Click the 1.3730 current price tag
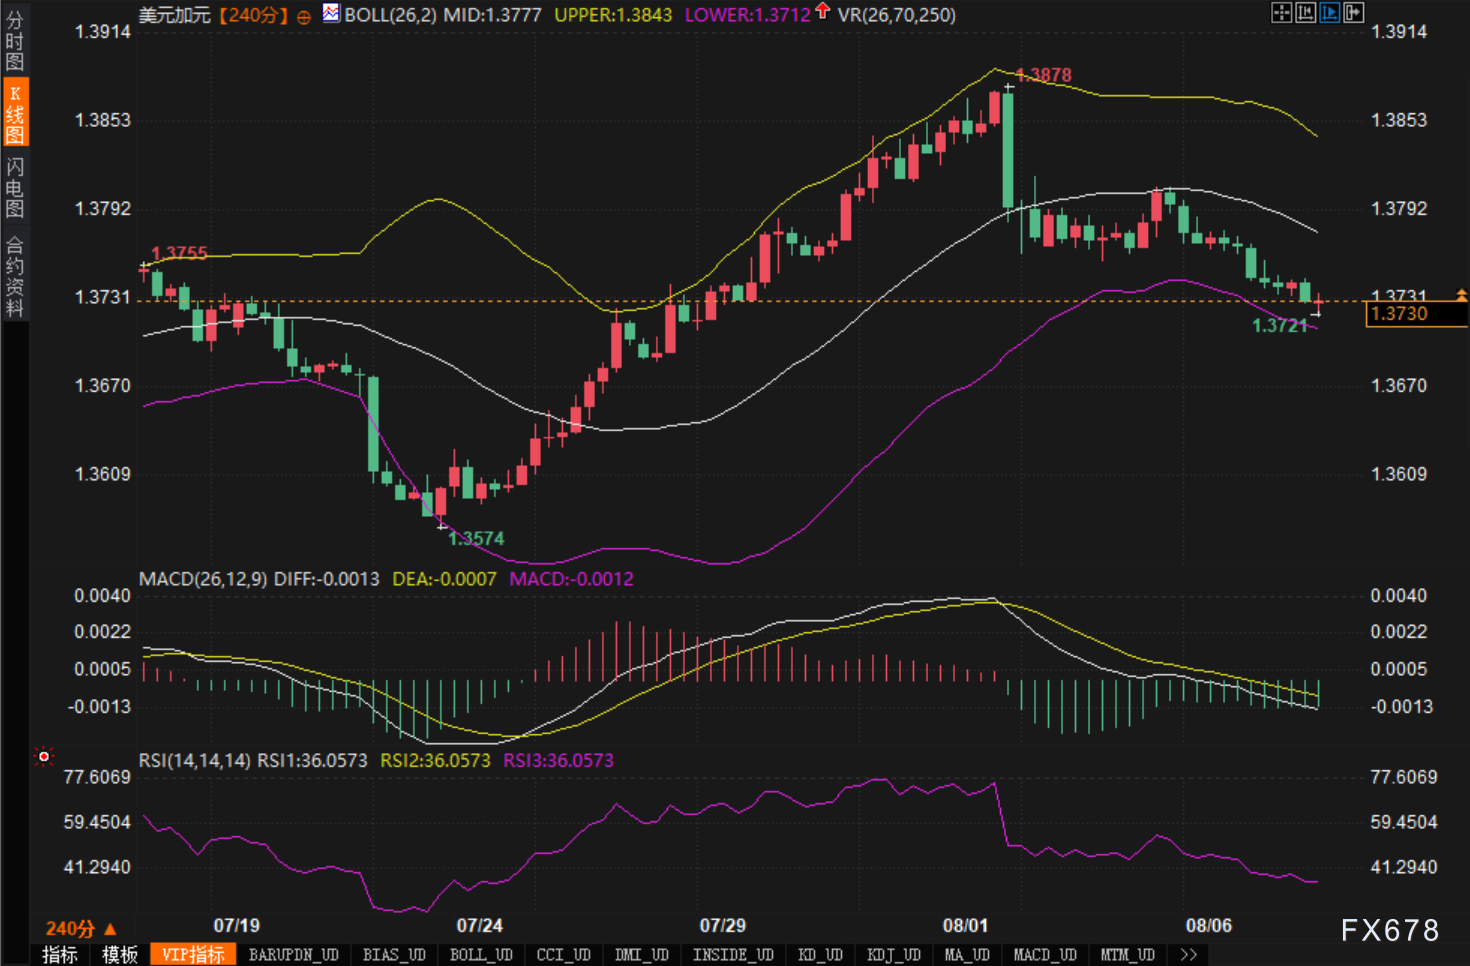This screenshot has height=966, width=1470. tap(1415, 314)
